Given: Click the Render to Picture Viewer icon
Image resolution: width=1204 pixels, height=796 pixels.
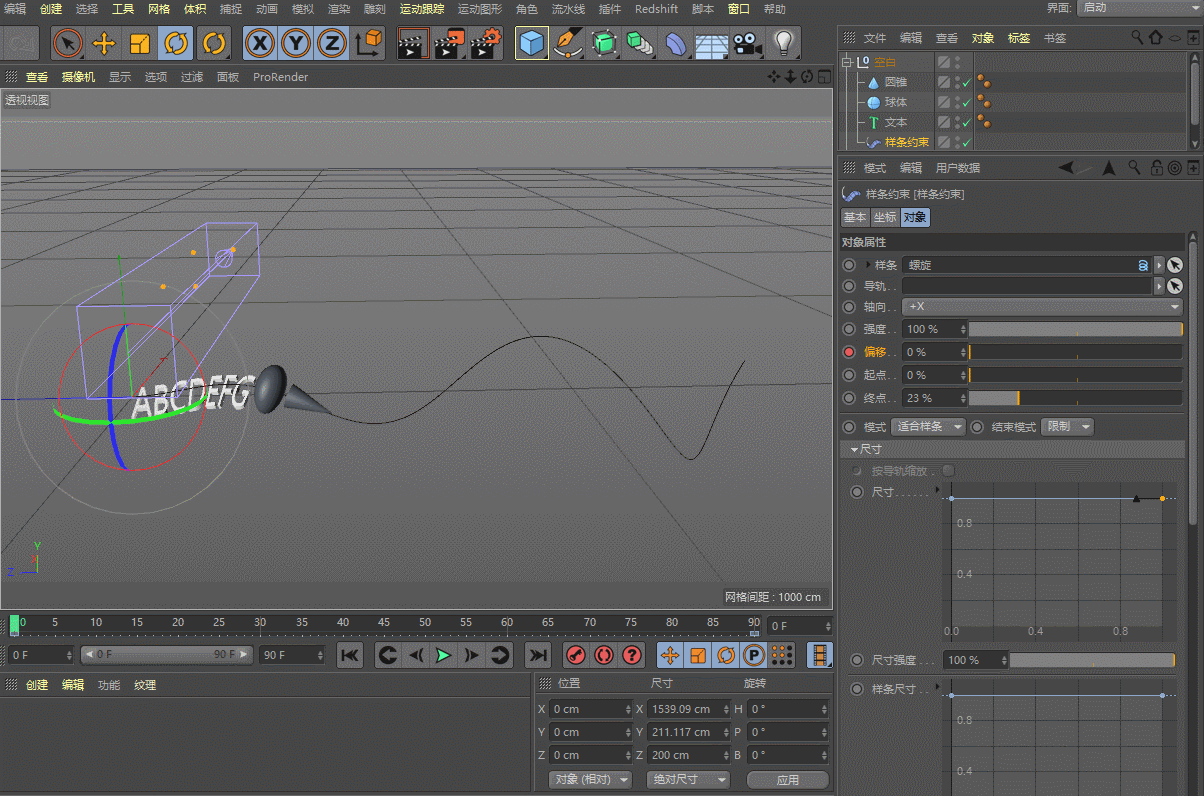Looking at the screenshot, I should pyautogui.click(x=449, y=44).
